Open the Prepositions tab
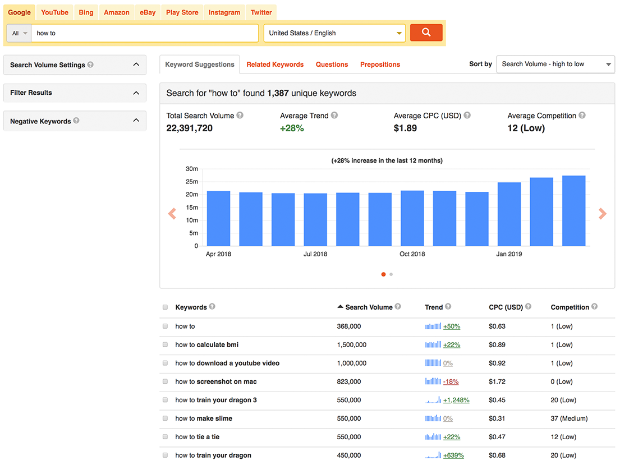 tap(380, 64)
